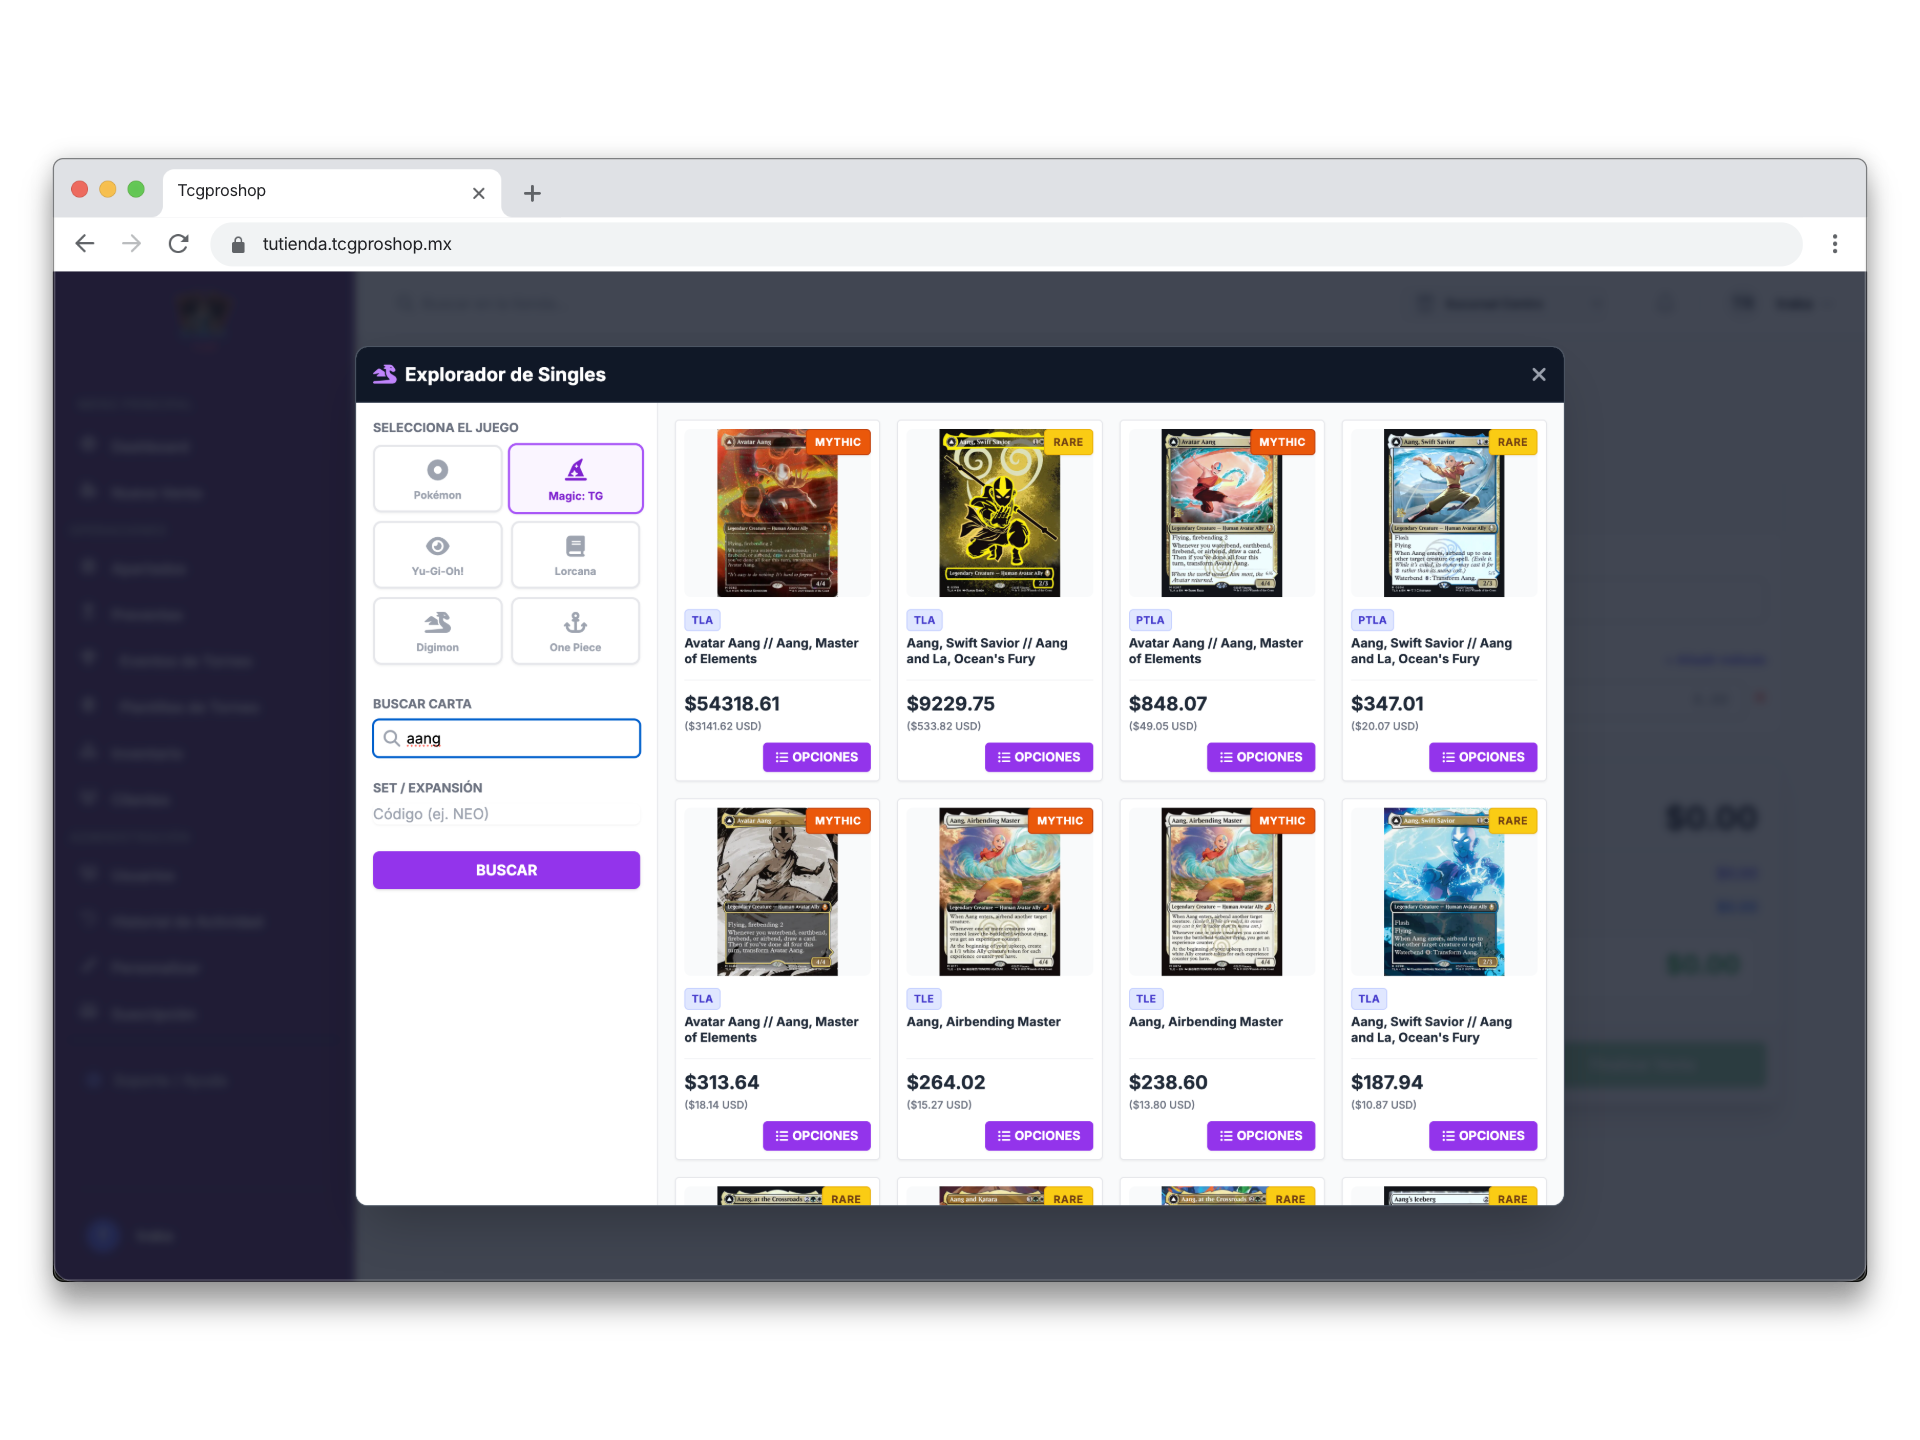Choose the Yu-Gi-Oh! eye icon tile

[437, 555]
